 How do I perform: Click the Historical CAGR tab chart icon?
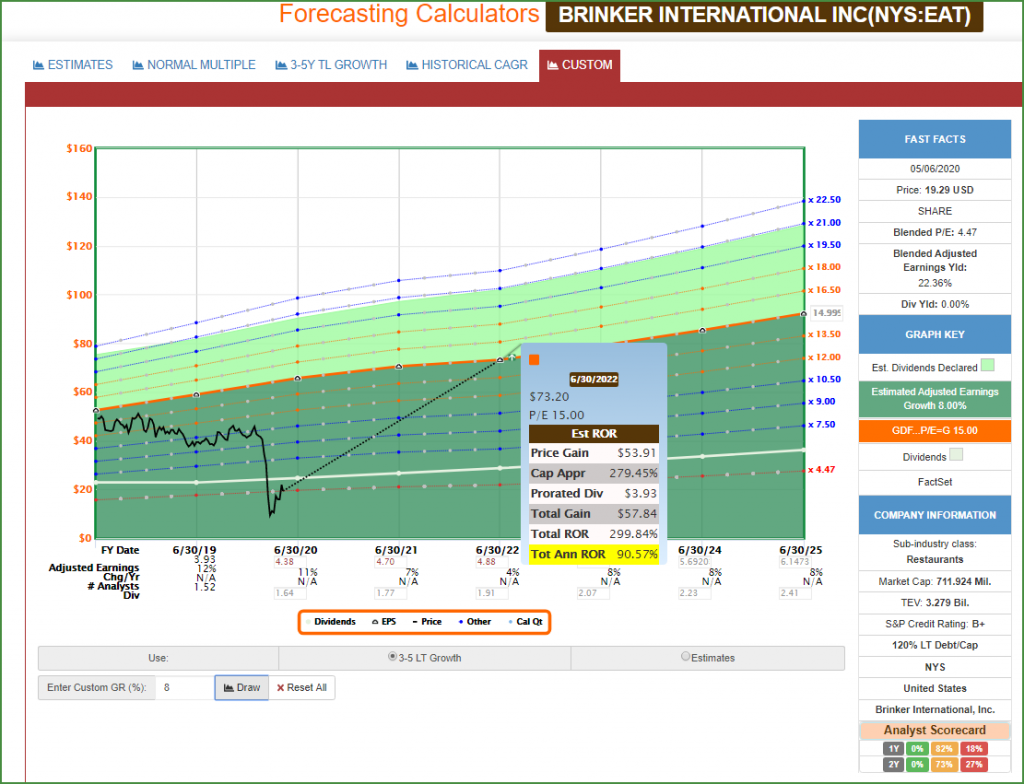pos(412,65)
